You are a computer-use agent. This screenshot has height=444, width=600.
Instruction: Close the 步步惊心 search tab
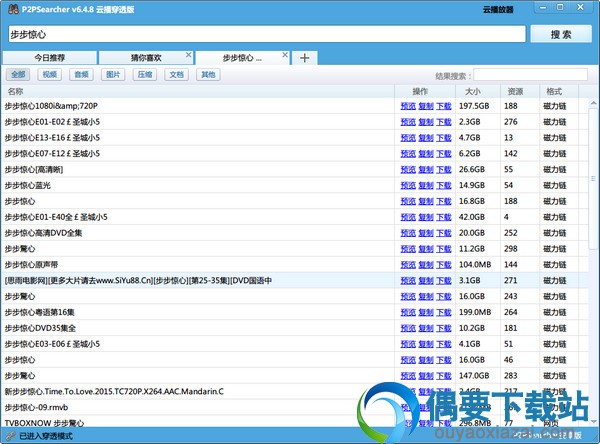click(285, 55)
